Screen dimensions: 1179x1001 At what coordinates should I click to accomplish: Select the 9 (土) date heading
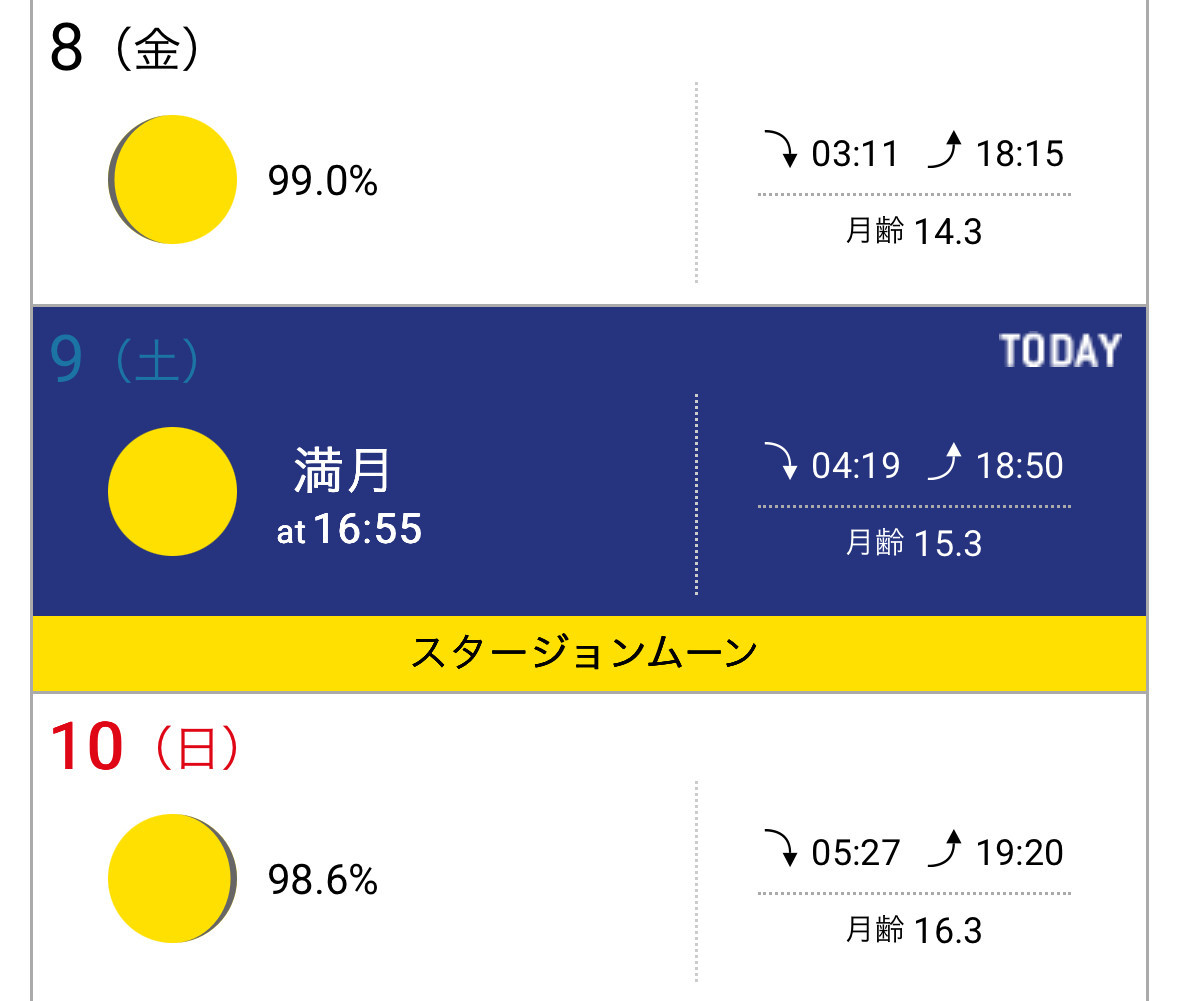(124, 360)
